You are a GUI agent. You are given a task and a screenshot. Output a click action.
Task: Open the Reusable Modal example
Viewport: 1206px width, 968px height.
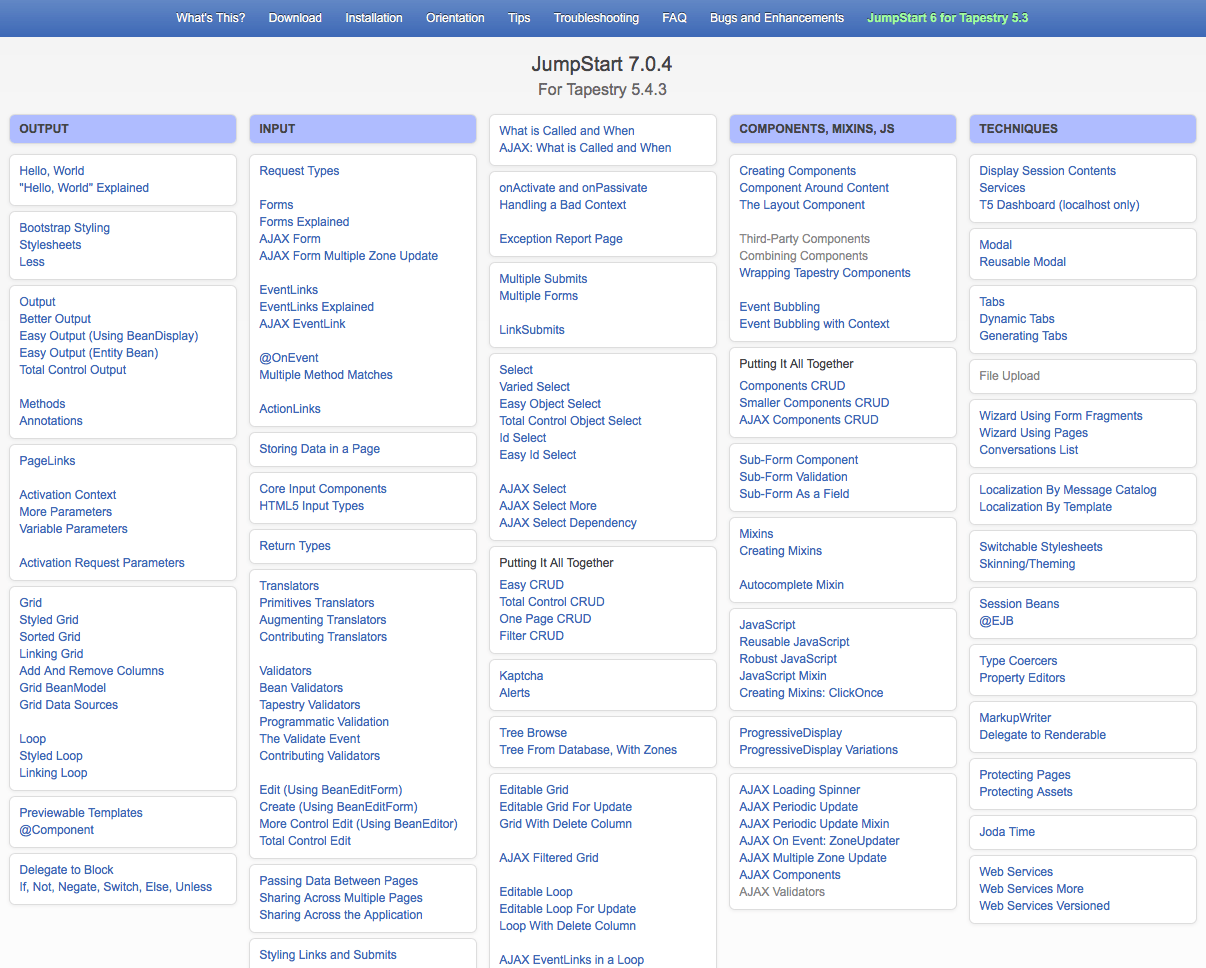(x=1023, y=262)
